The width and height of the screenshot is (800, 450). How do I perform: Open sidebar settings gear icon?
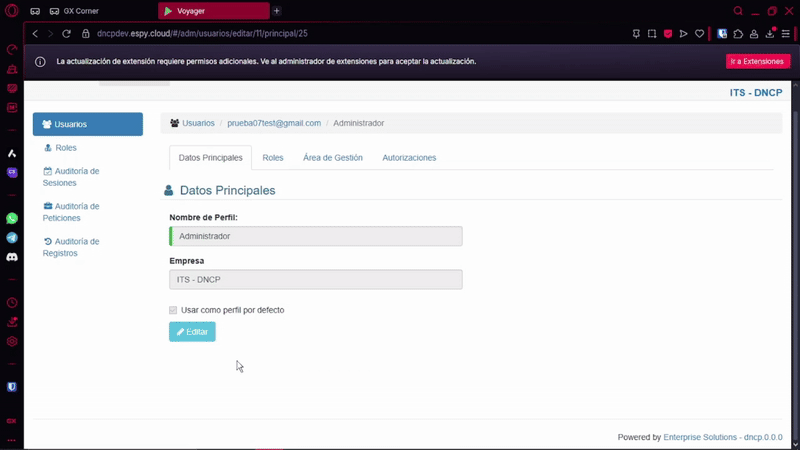[12, 341]
